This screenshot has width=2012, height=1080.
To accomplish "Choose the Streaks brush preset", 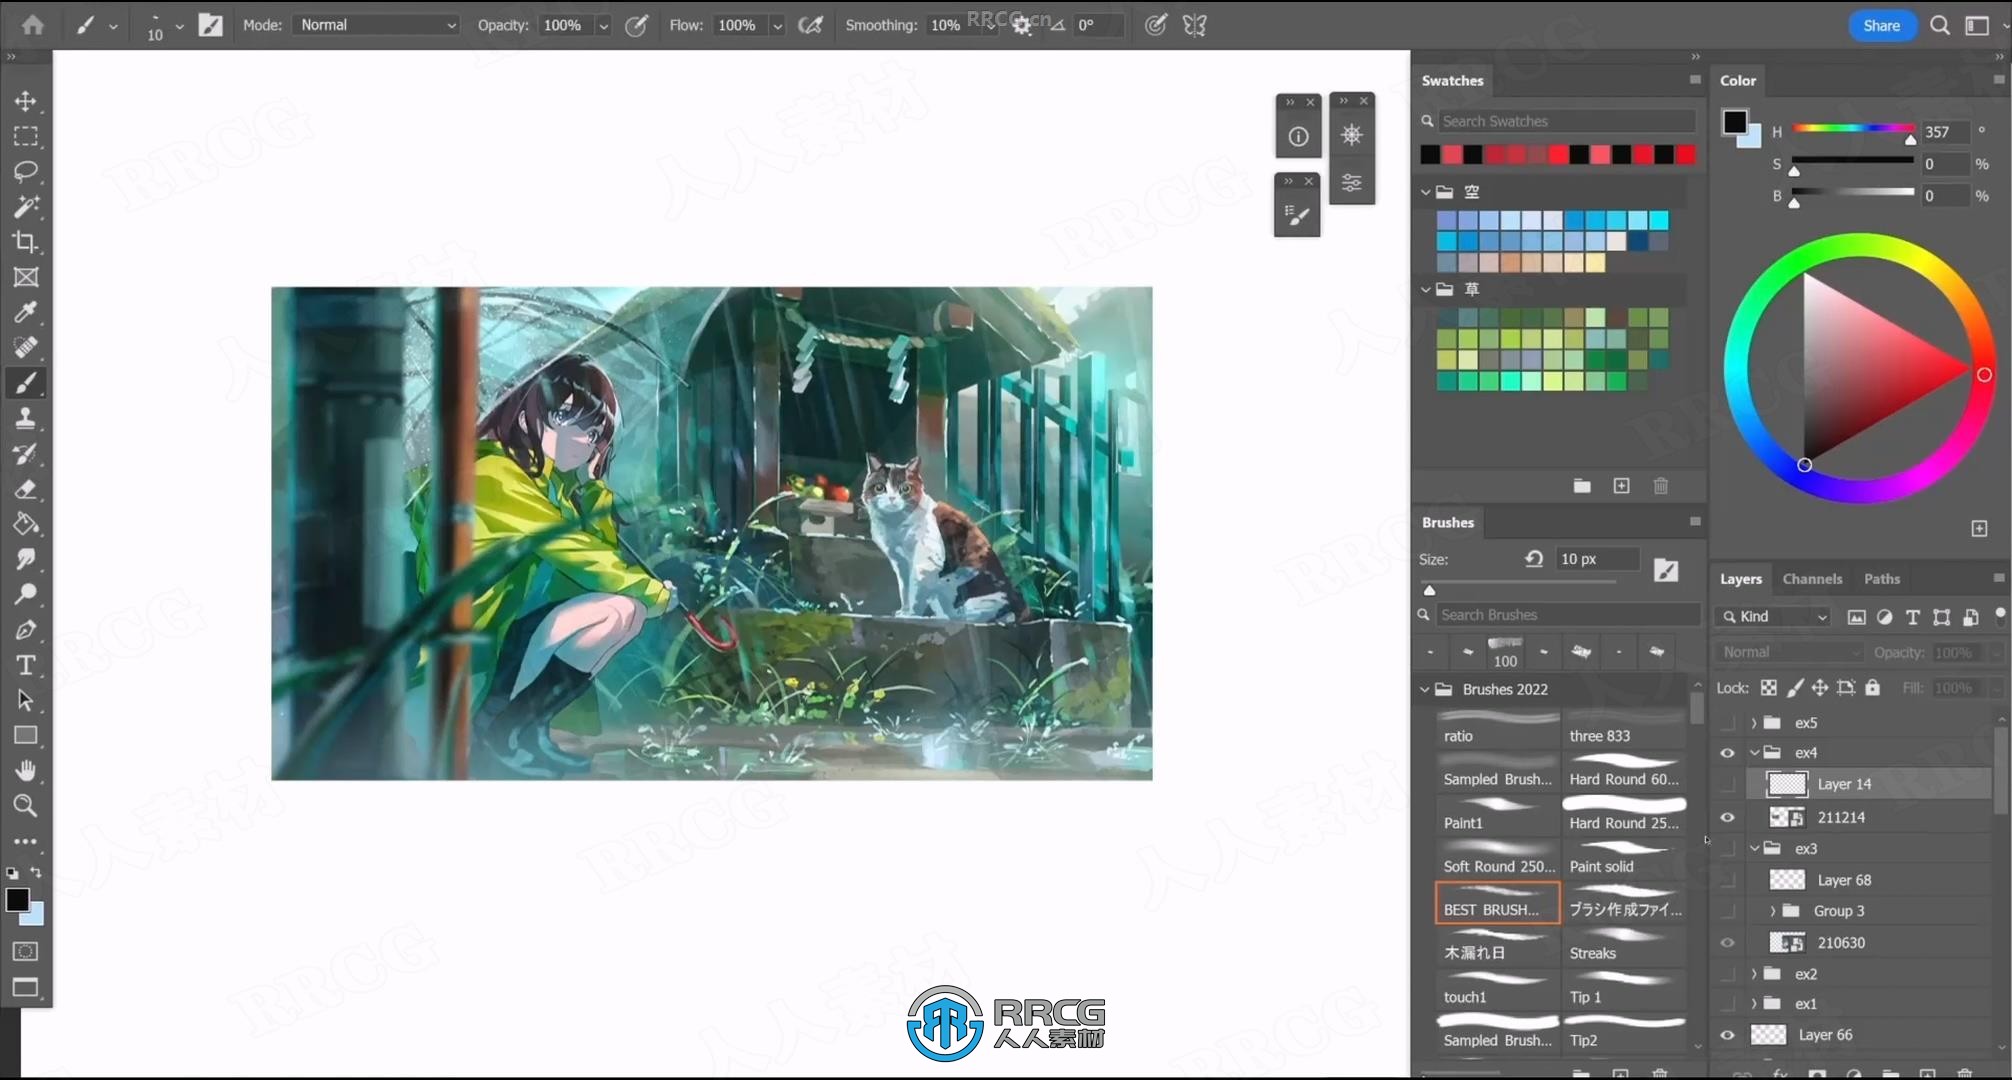I will click(1624, 946).
